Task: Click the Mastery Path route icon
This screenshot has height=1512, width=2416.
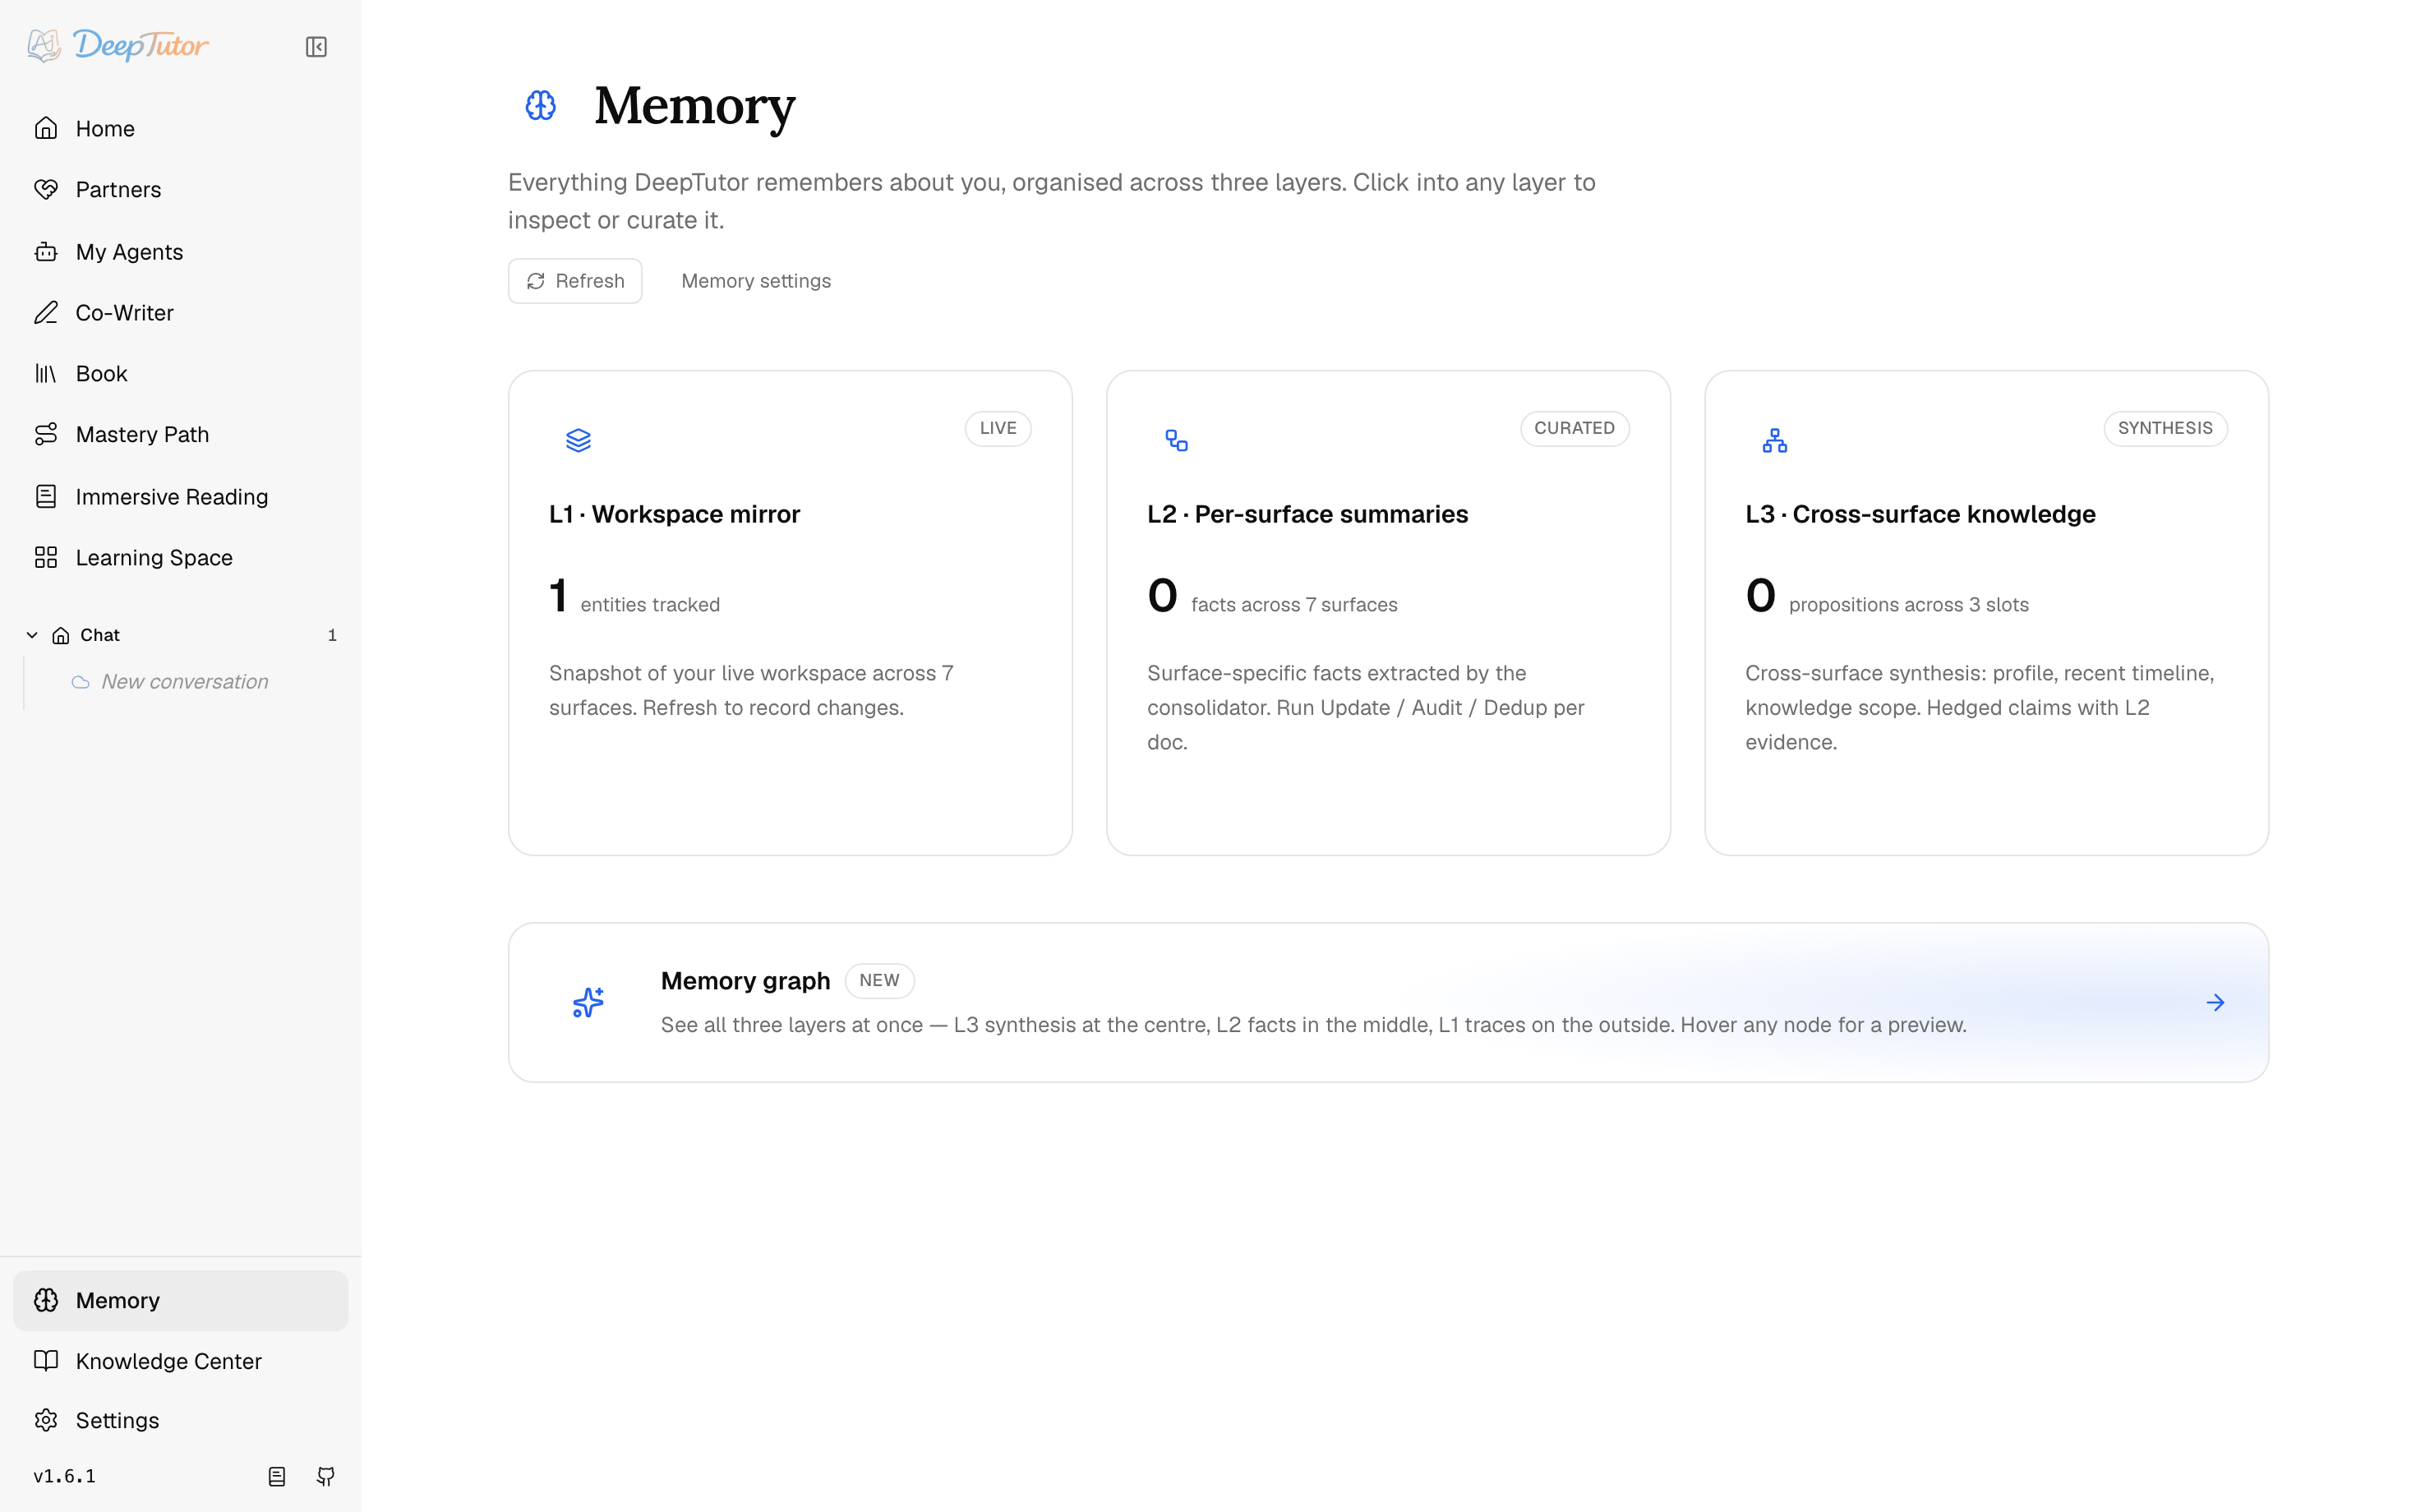Action: click(x=46, y=434)
